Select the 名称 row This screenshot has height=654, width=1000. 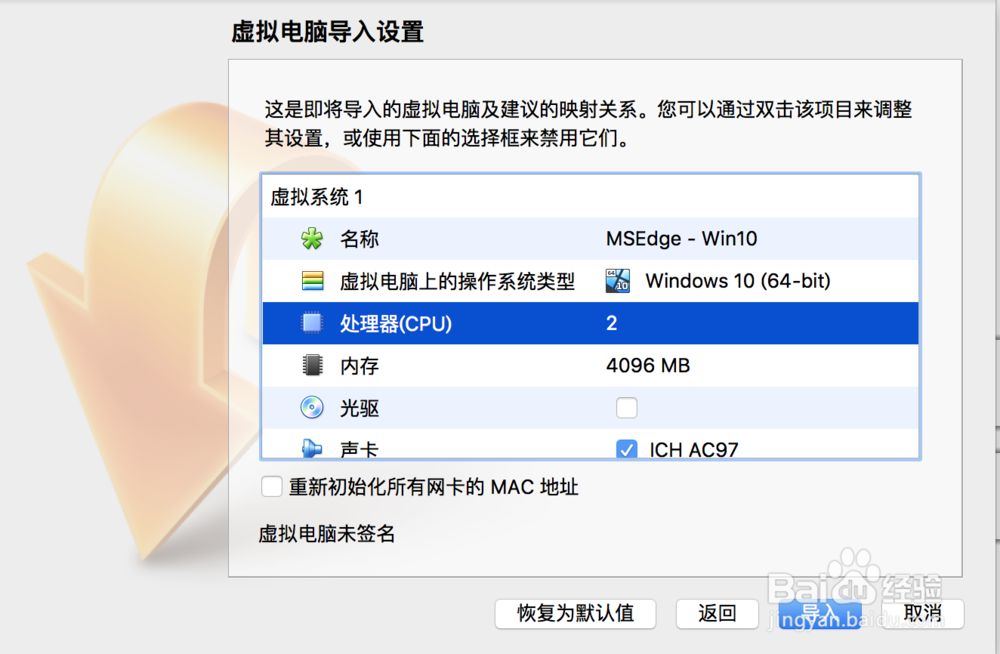coord(591,239)
